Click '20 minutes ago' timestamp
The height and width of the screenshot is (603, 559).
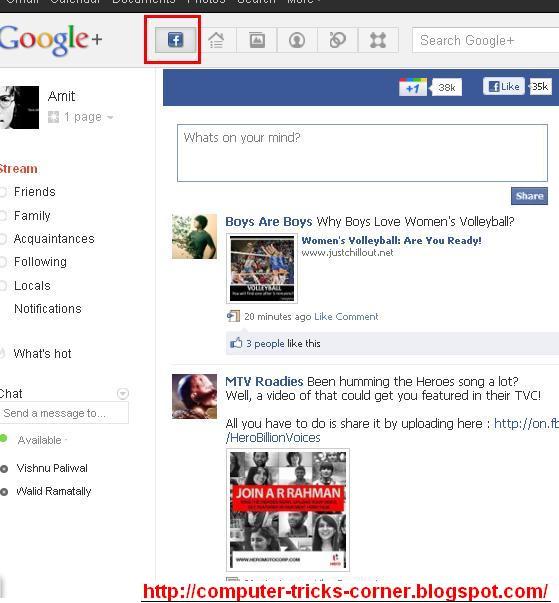point(278,316)
